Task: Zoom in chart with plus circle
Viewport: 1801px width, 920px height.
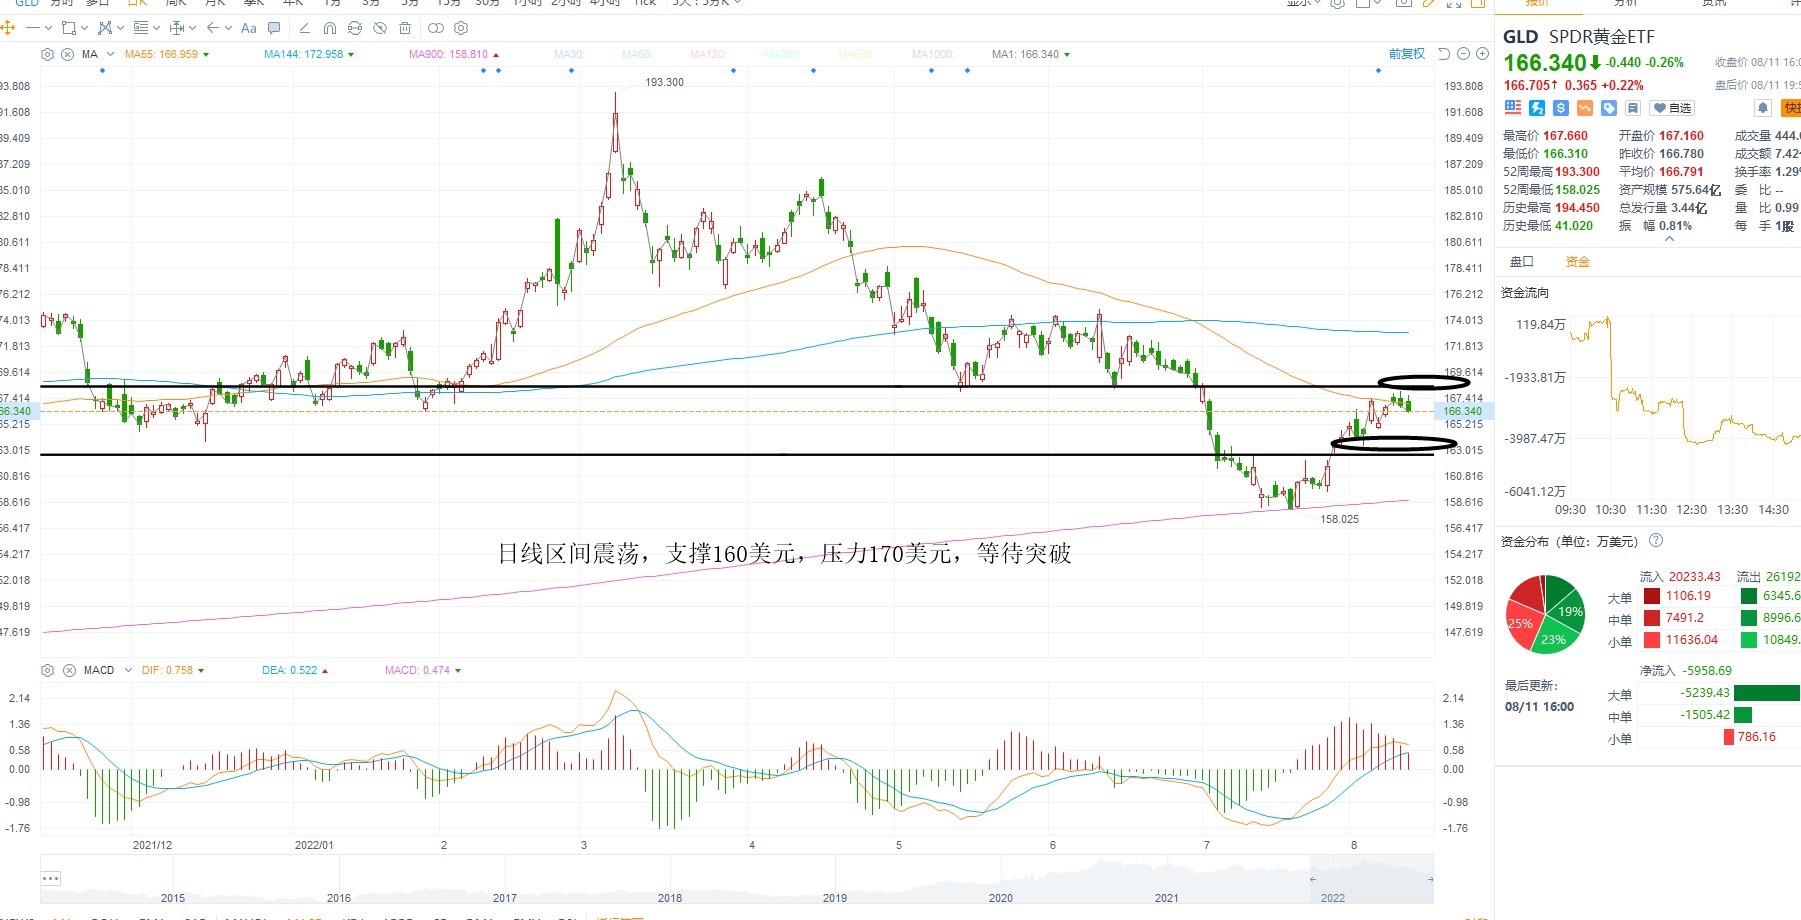Action: (1482, 54)
